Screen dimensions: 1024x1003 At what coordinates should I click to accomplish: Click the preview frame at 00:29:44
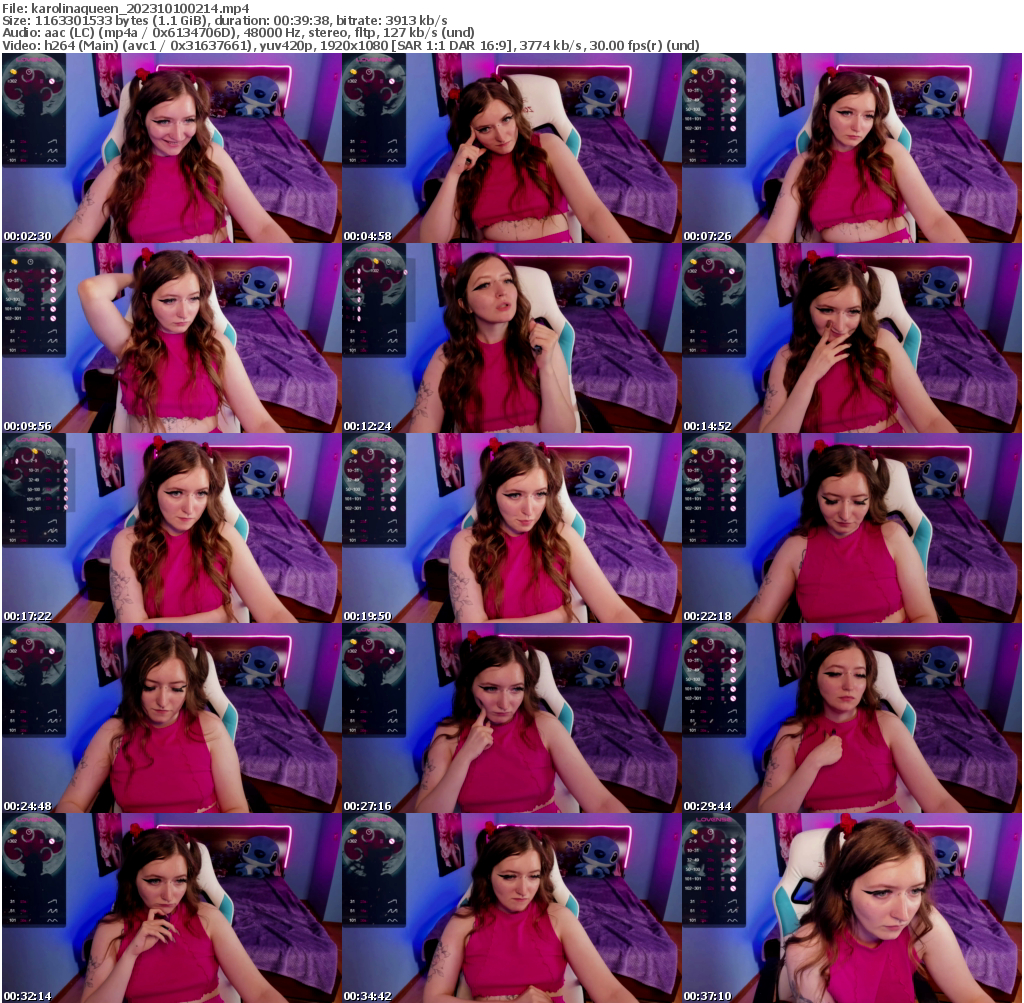point(851,718)
